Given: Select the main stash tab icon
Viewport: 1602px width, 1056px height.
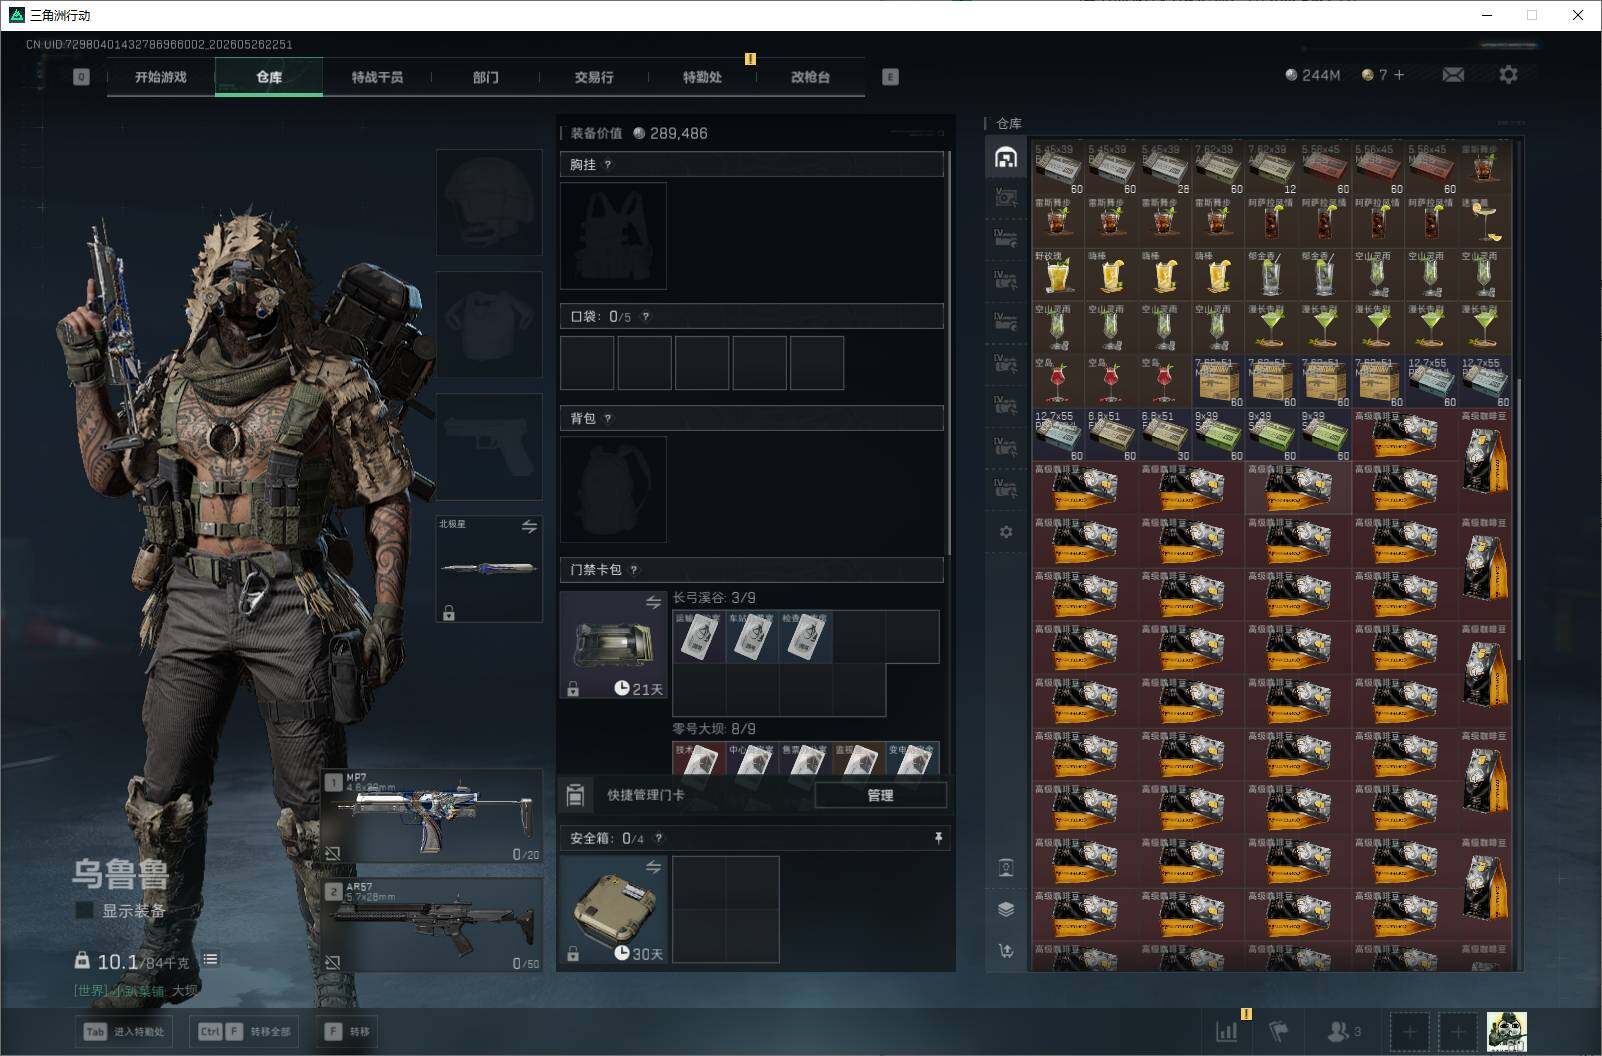Looking at the screenshot, I should [x=1006, y=156].
